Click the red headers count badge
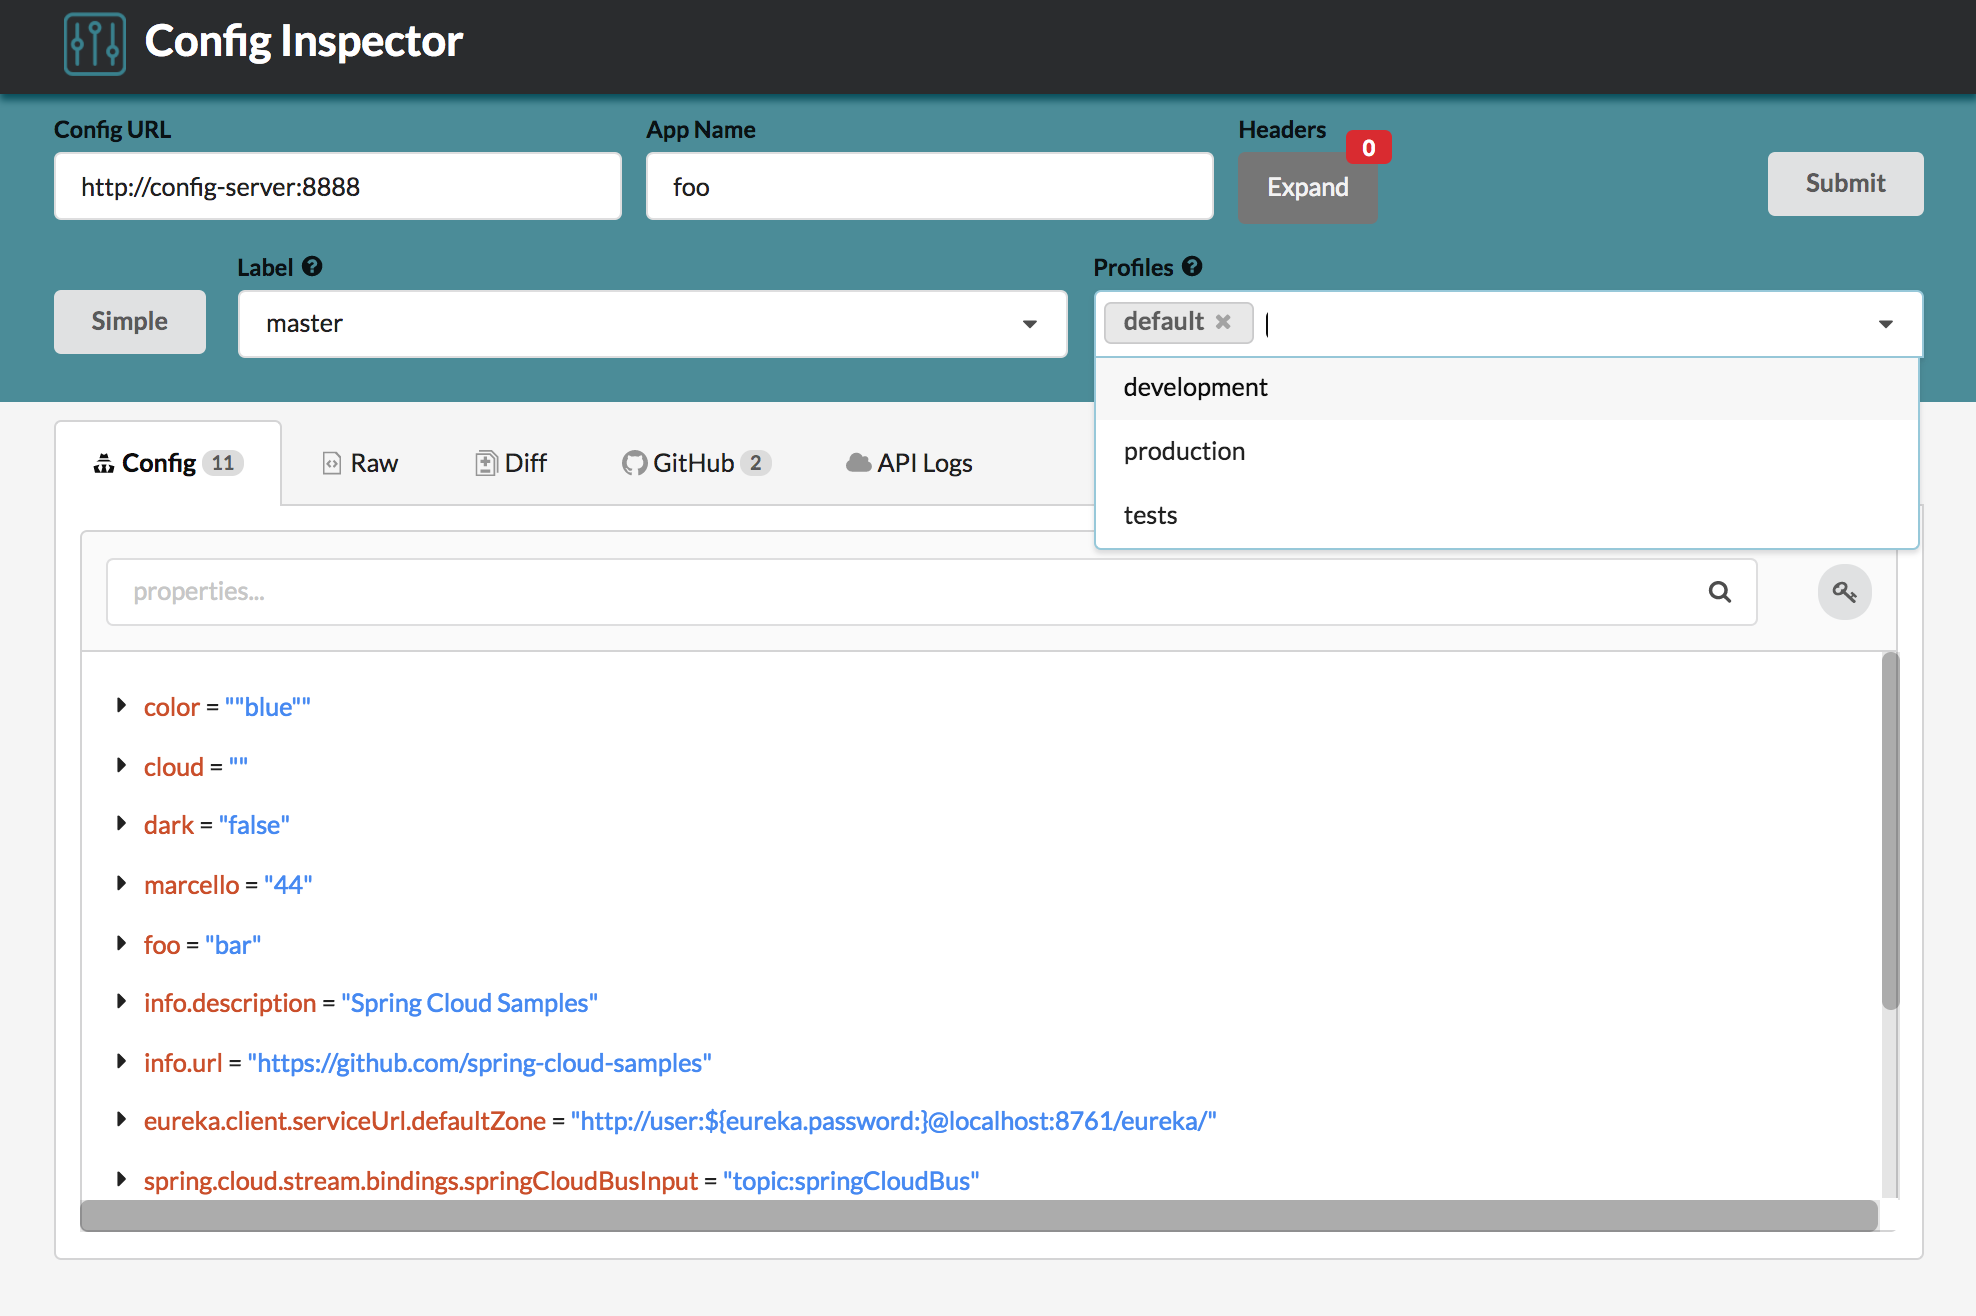Screen dimensions: 1976x1316 coord(1368,148)
